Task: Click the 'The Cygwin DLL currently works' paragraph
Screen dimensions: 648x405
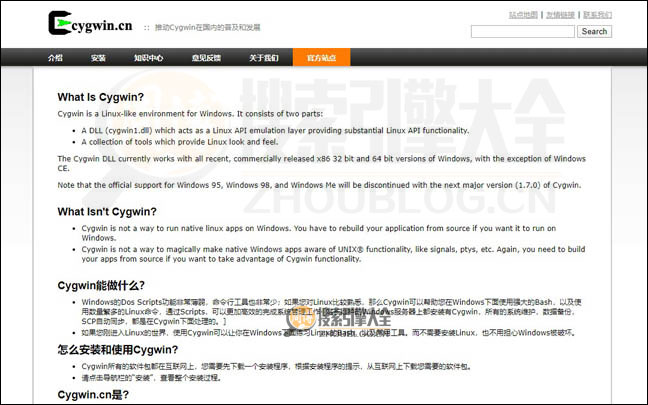Action: click(x=322, y=163)
